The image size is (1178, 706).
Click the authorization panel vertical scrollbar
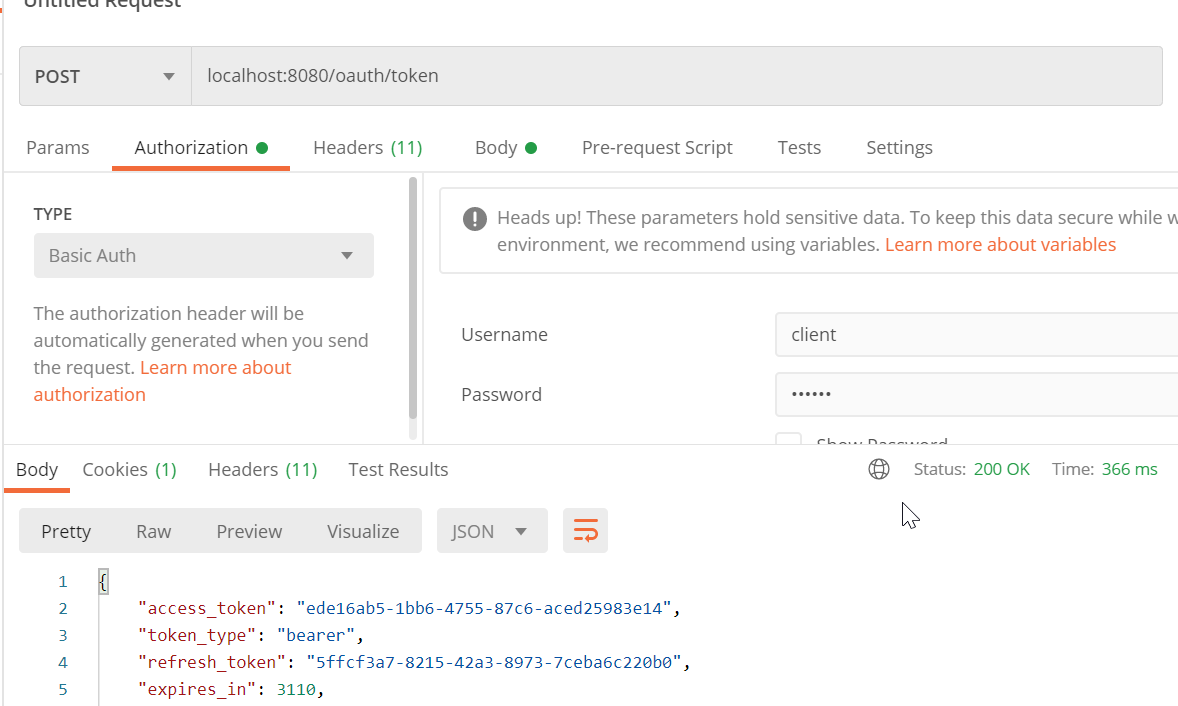[x=412, y=298]
